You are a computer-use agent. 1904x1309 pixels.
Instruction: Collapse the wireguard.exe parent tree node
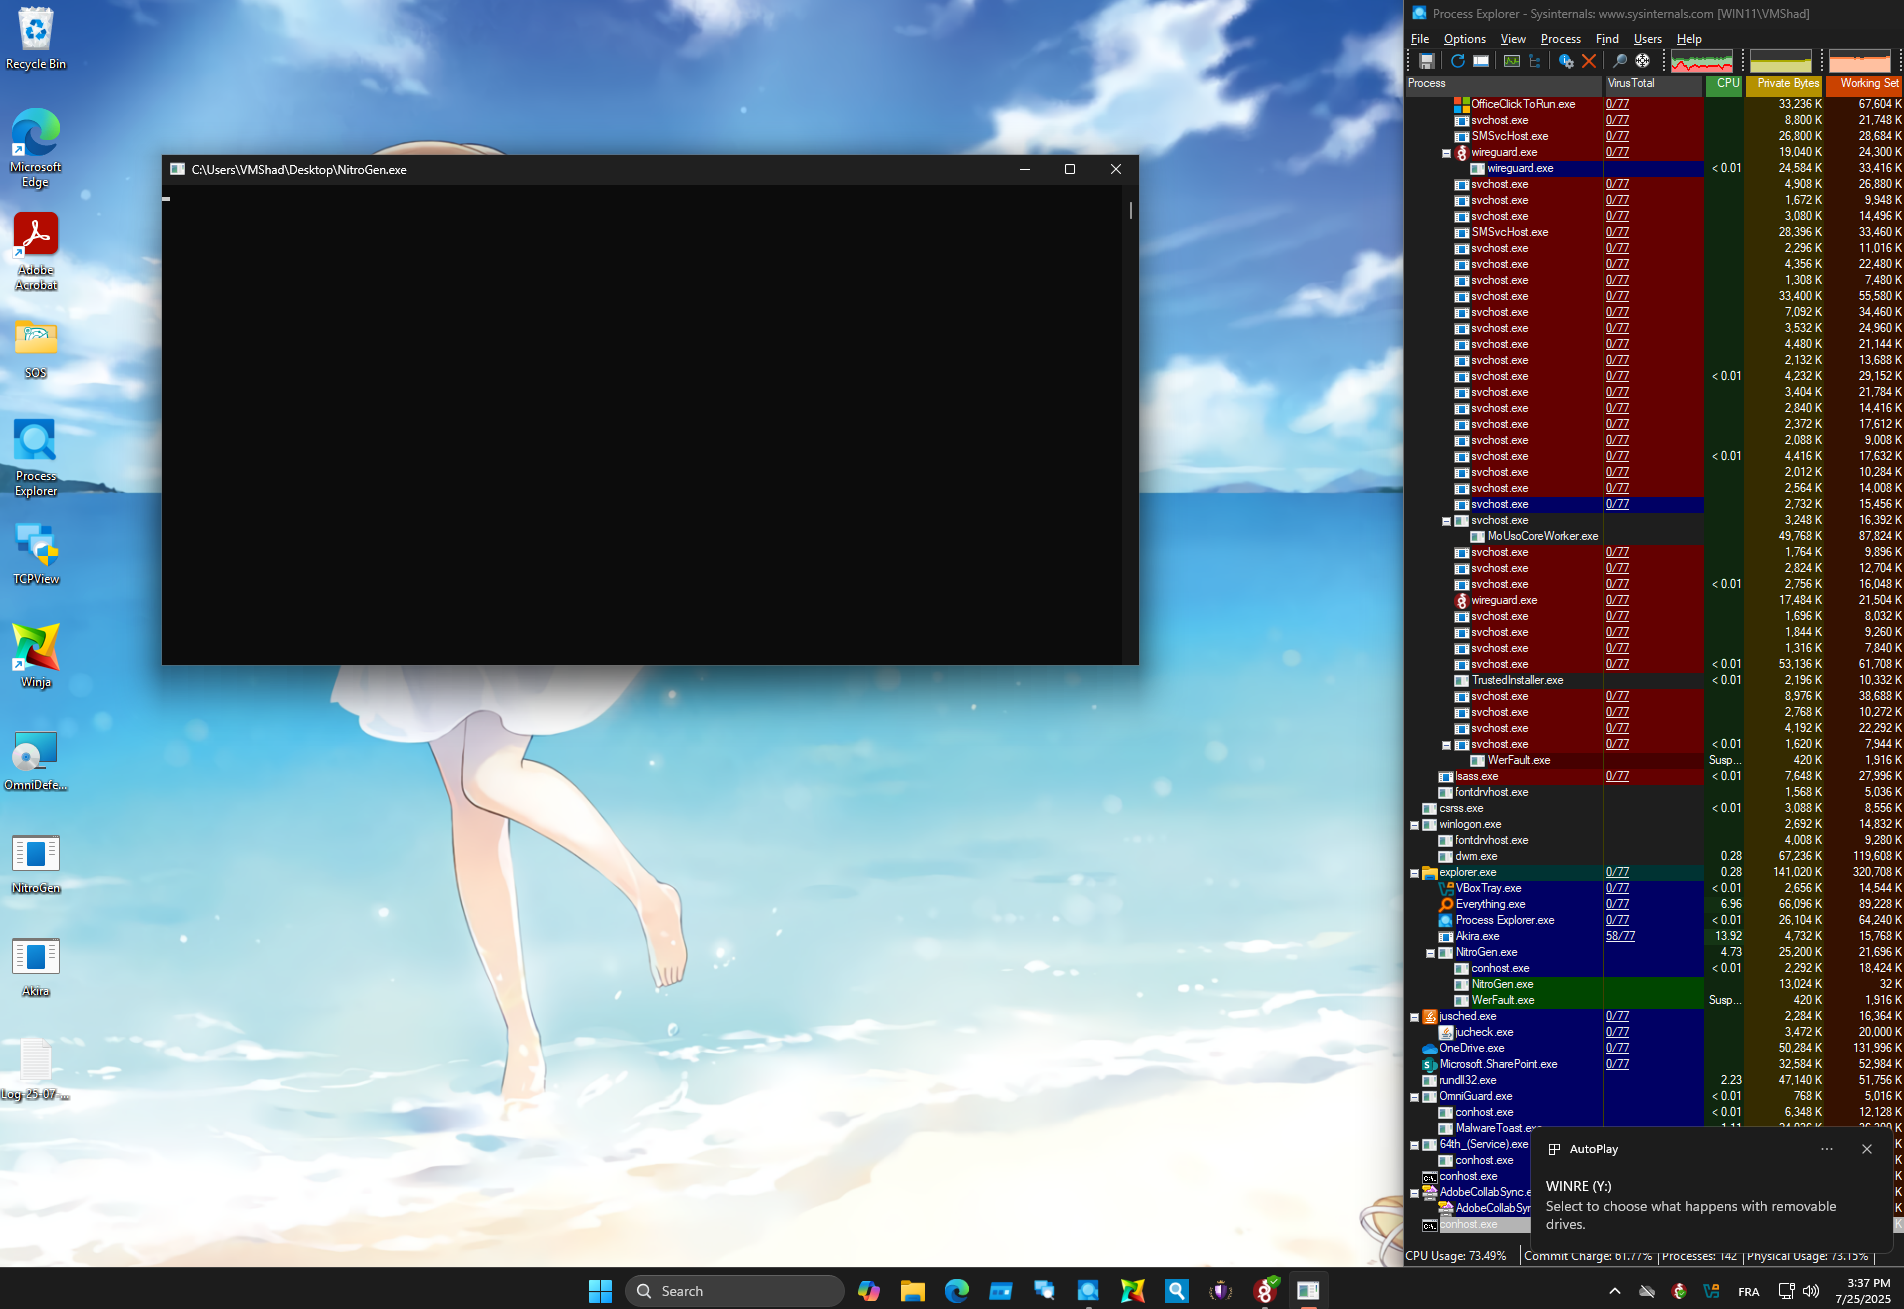pos(1446,153)
